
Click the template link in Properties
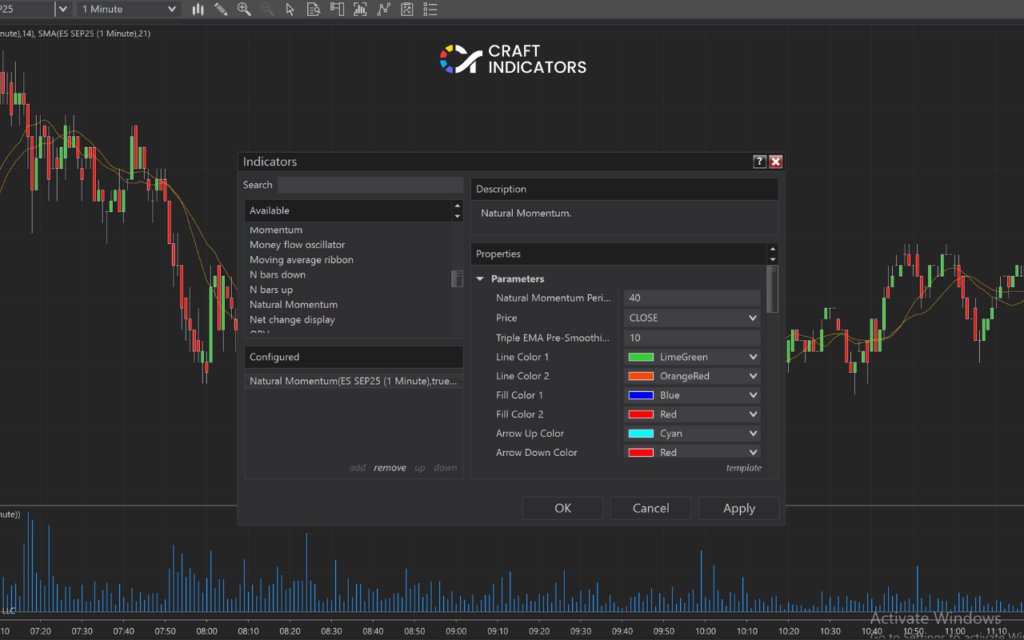pos(744,468)
